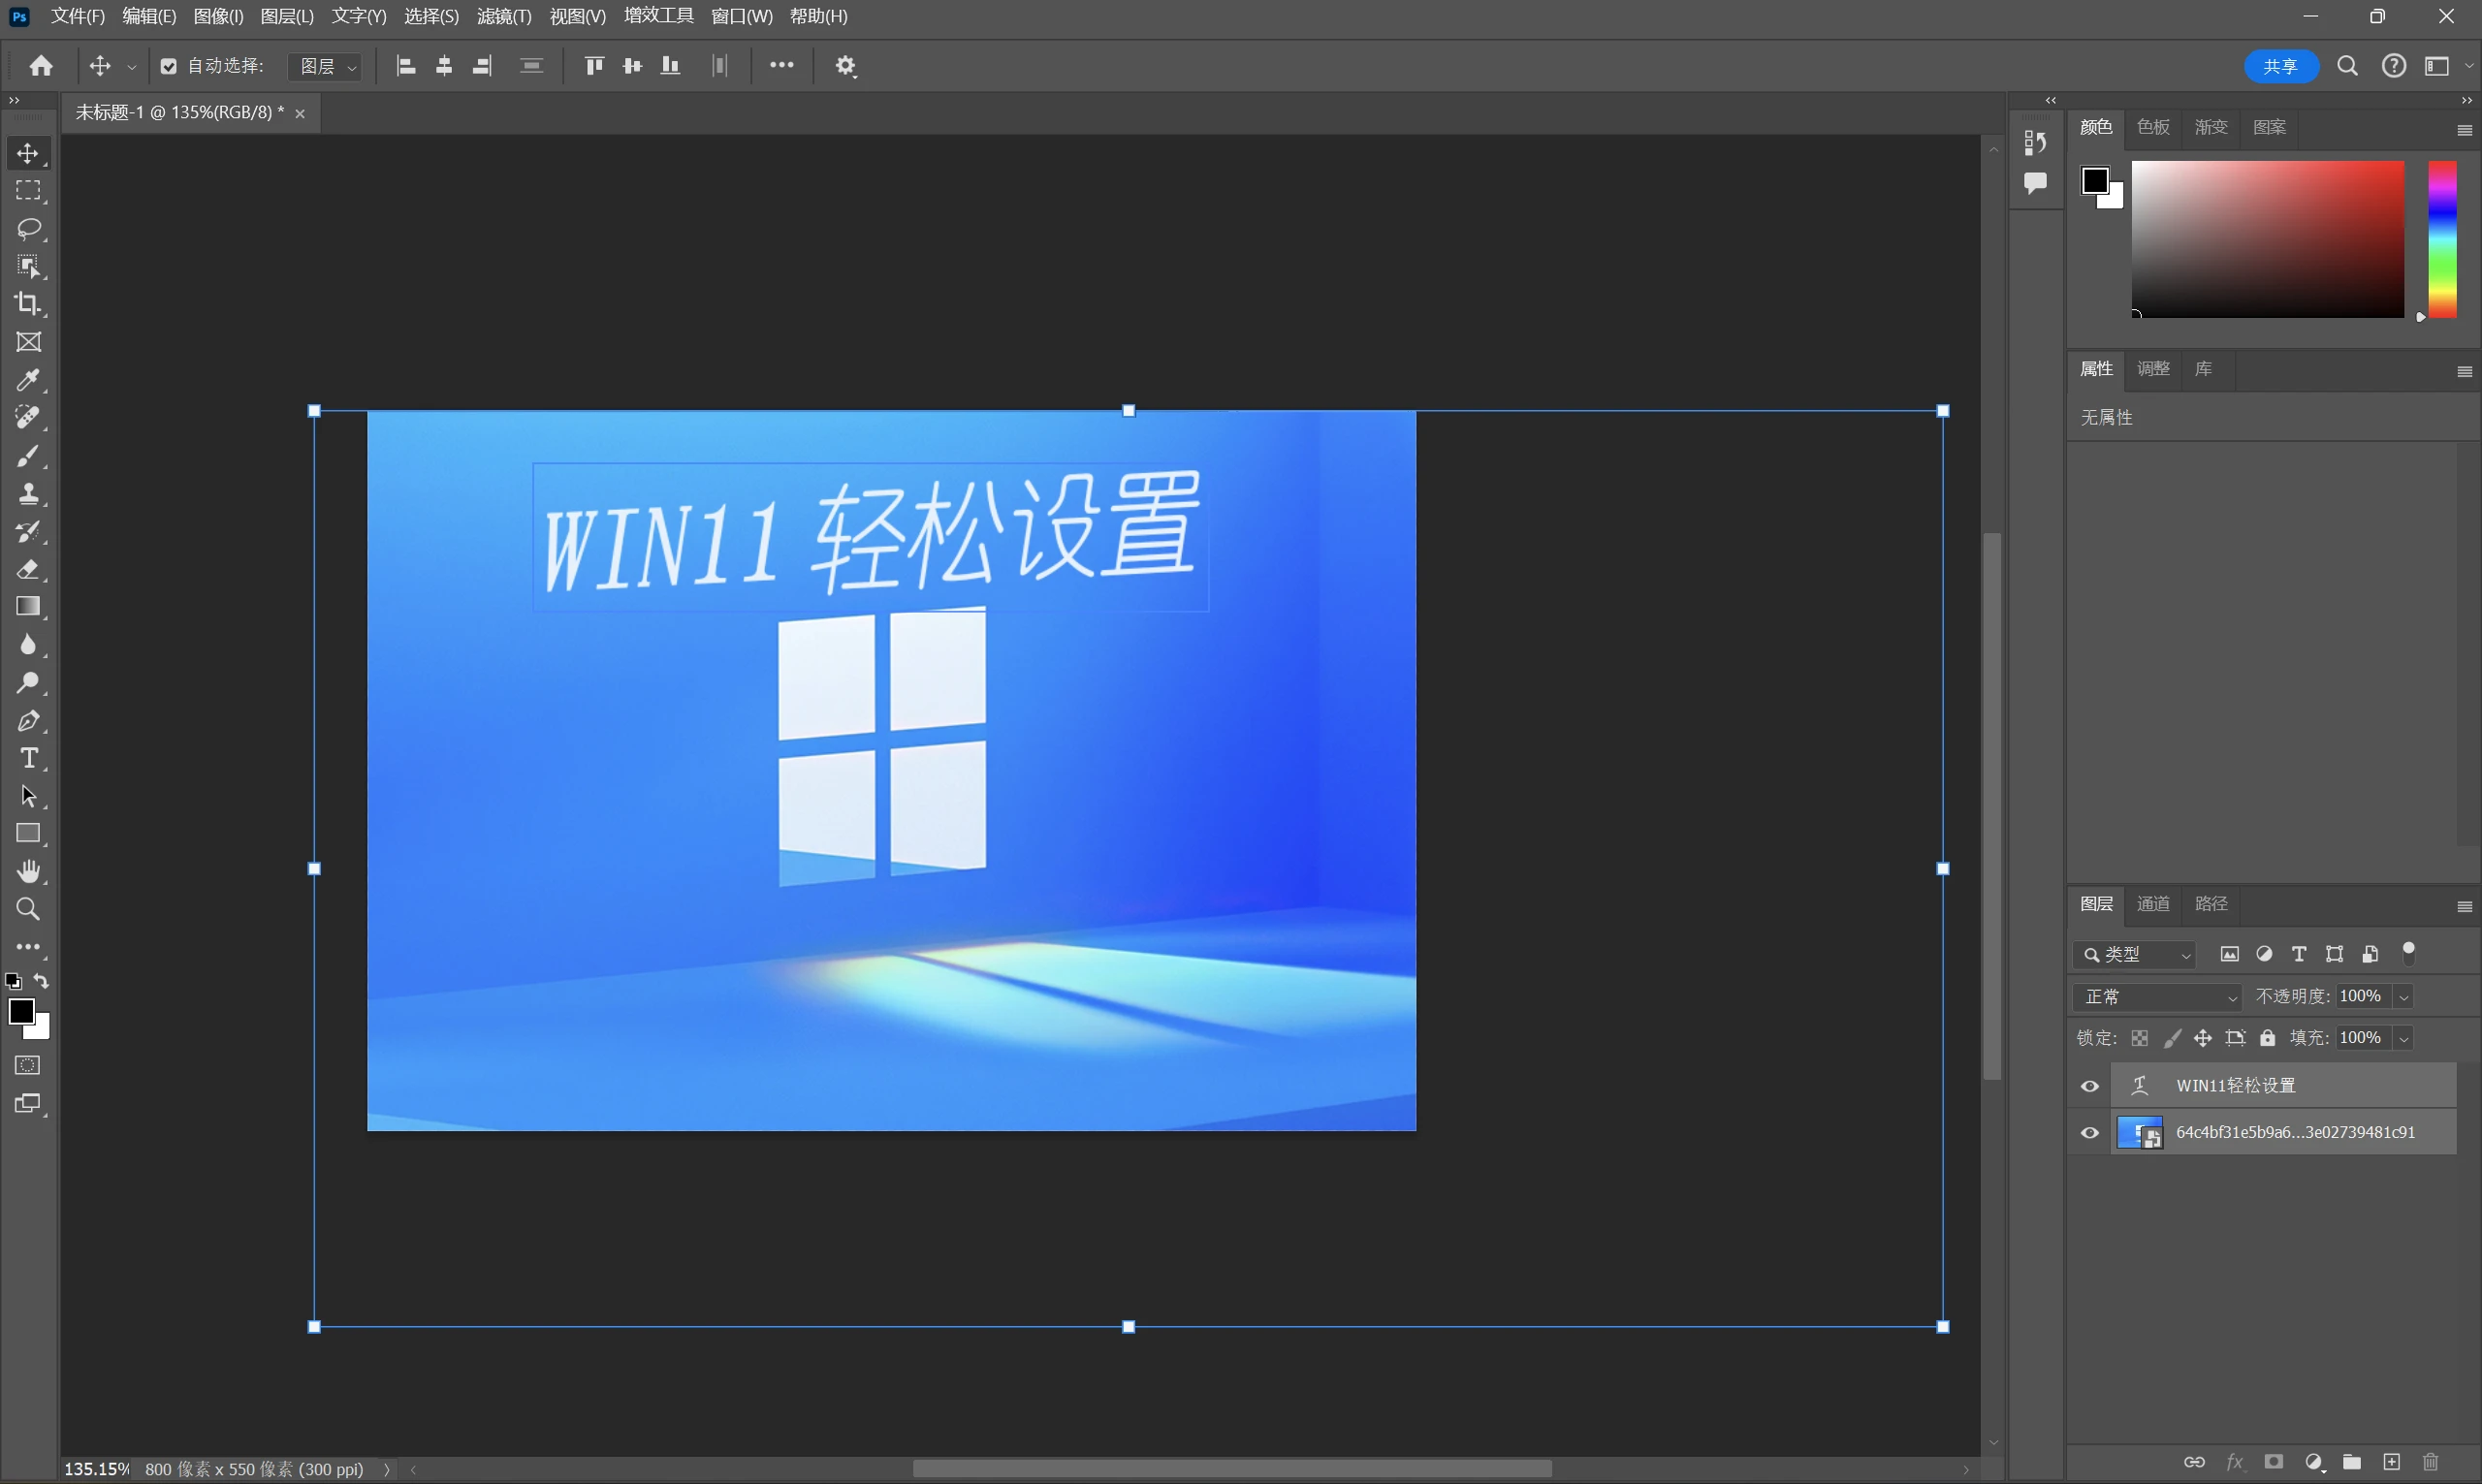The image size is (2482, 1484).
Task: Click the foreground color swatch in Color panel
Action: point(2094,181)
